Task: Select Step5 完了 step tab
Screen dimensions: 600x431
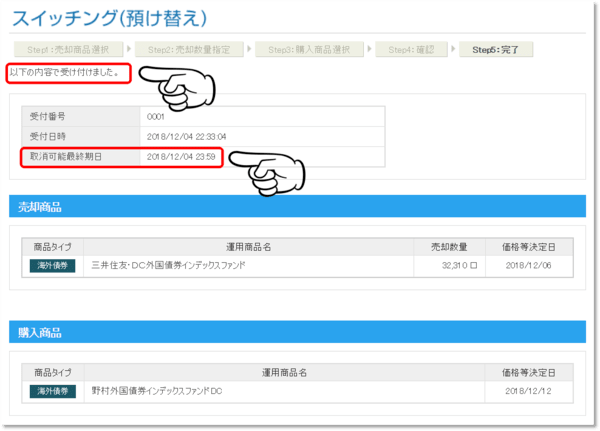Action: (496, 49)
